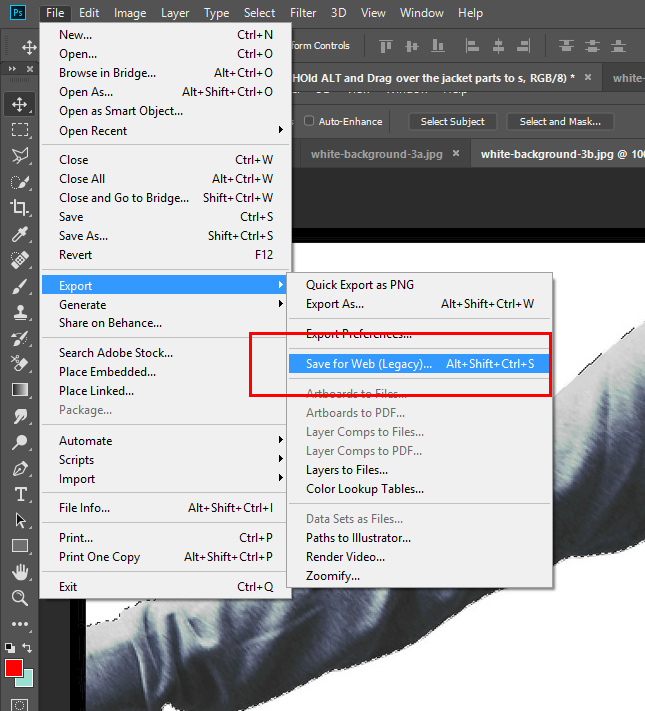The image size is (645, 711).
Task: Select the Horizontal Type tool
Action: (19, 494)
